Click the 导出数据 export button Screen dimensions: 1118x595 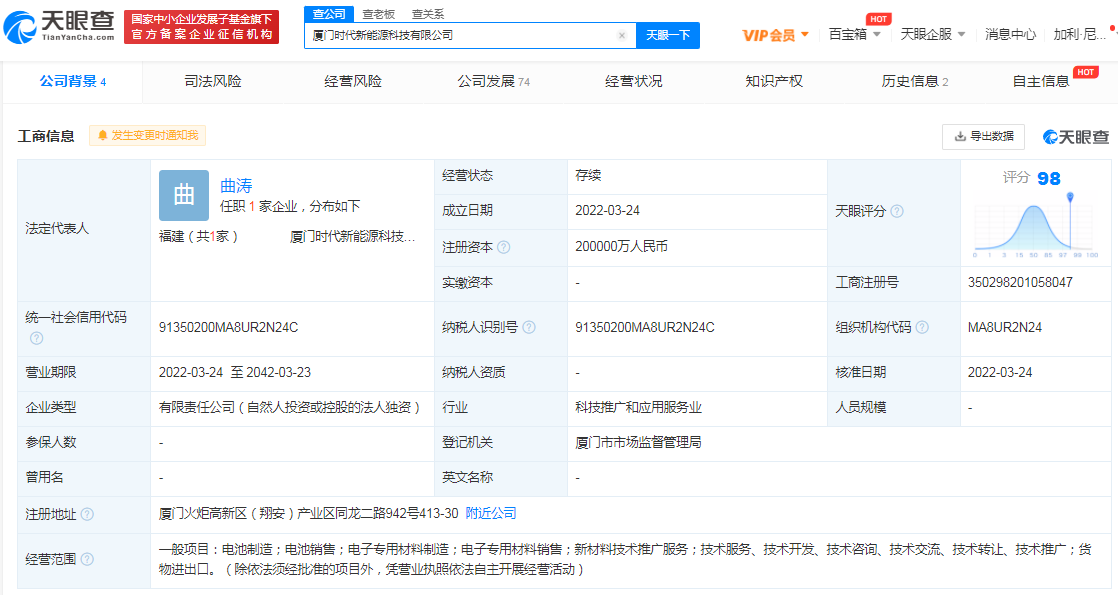983,136
